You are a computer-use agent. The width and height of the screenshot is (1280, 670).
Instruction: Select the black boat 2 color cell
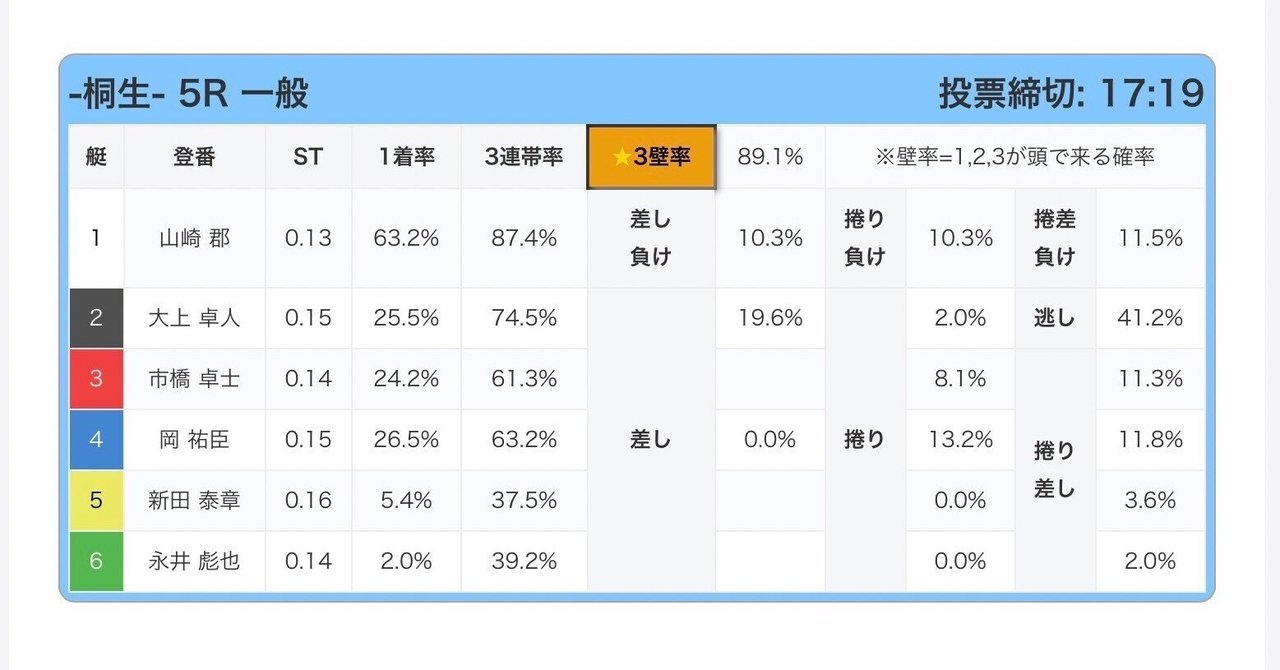coord(96,318)
